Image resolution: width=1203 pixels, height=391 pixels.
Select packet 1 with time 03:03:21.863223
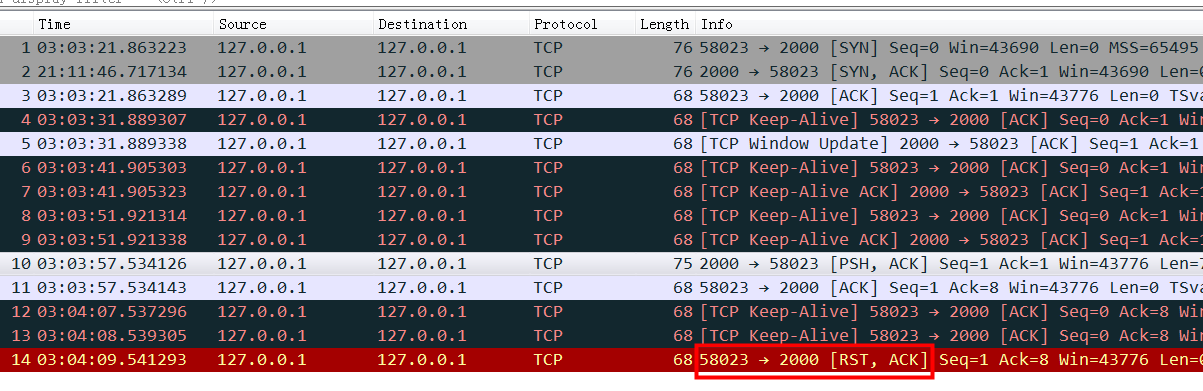601,48
